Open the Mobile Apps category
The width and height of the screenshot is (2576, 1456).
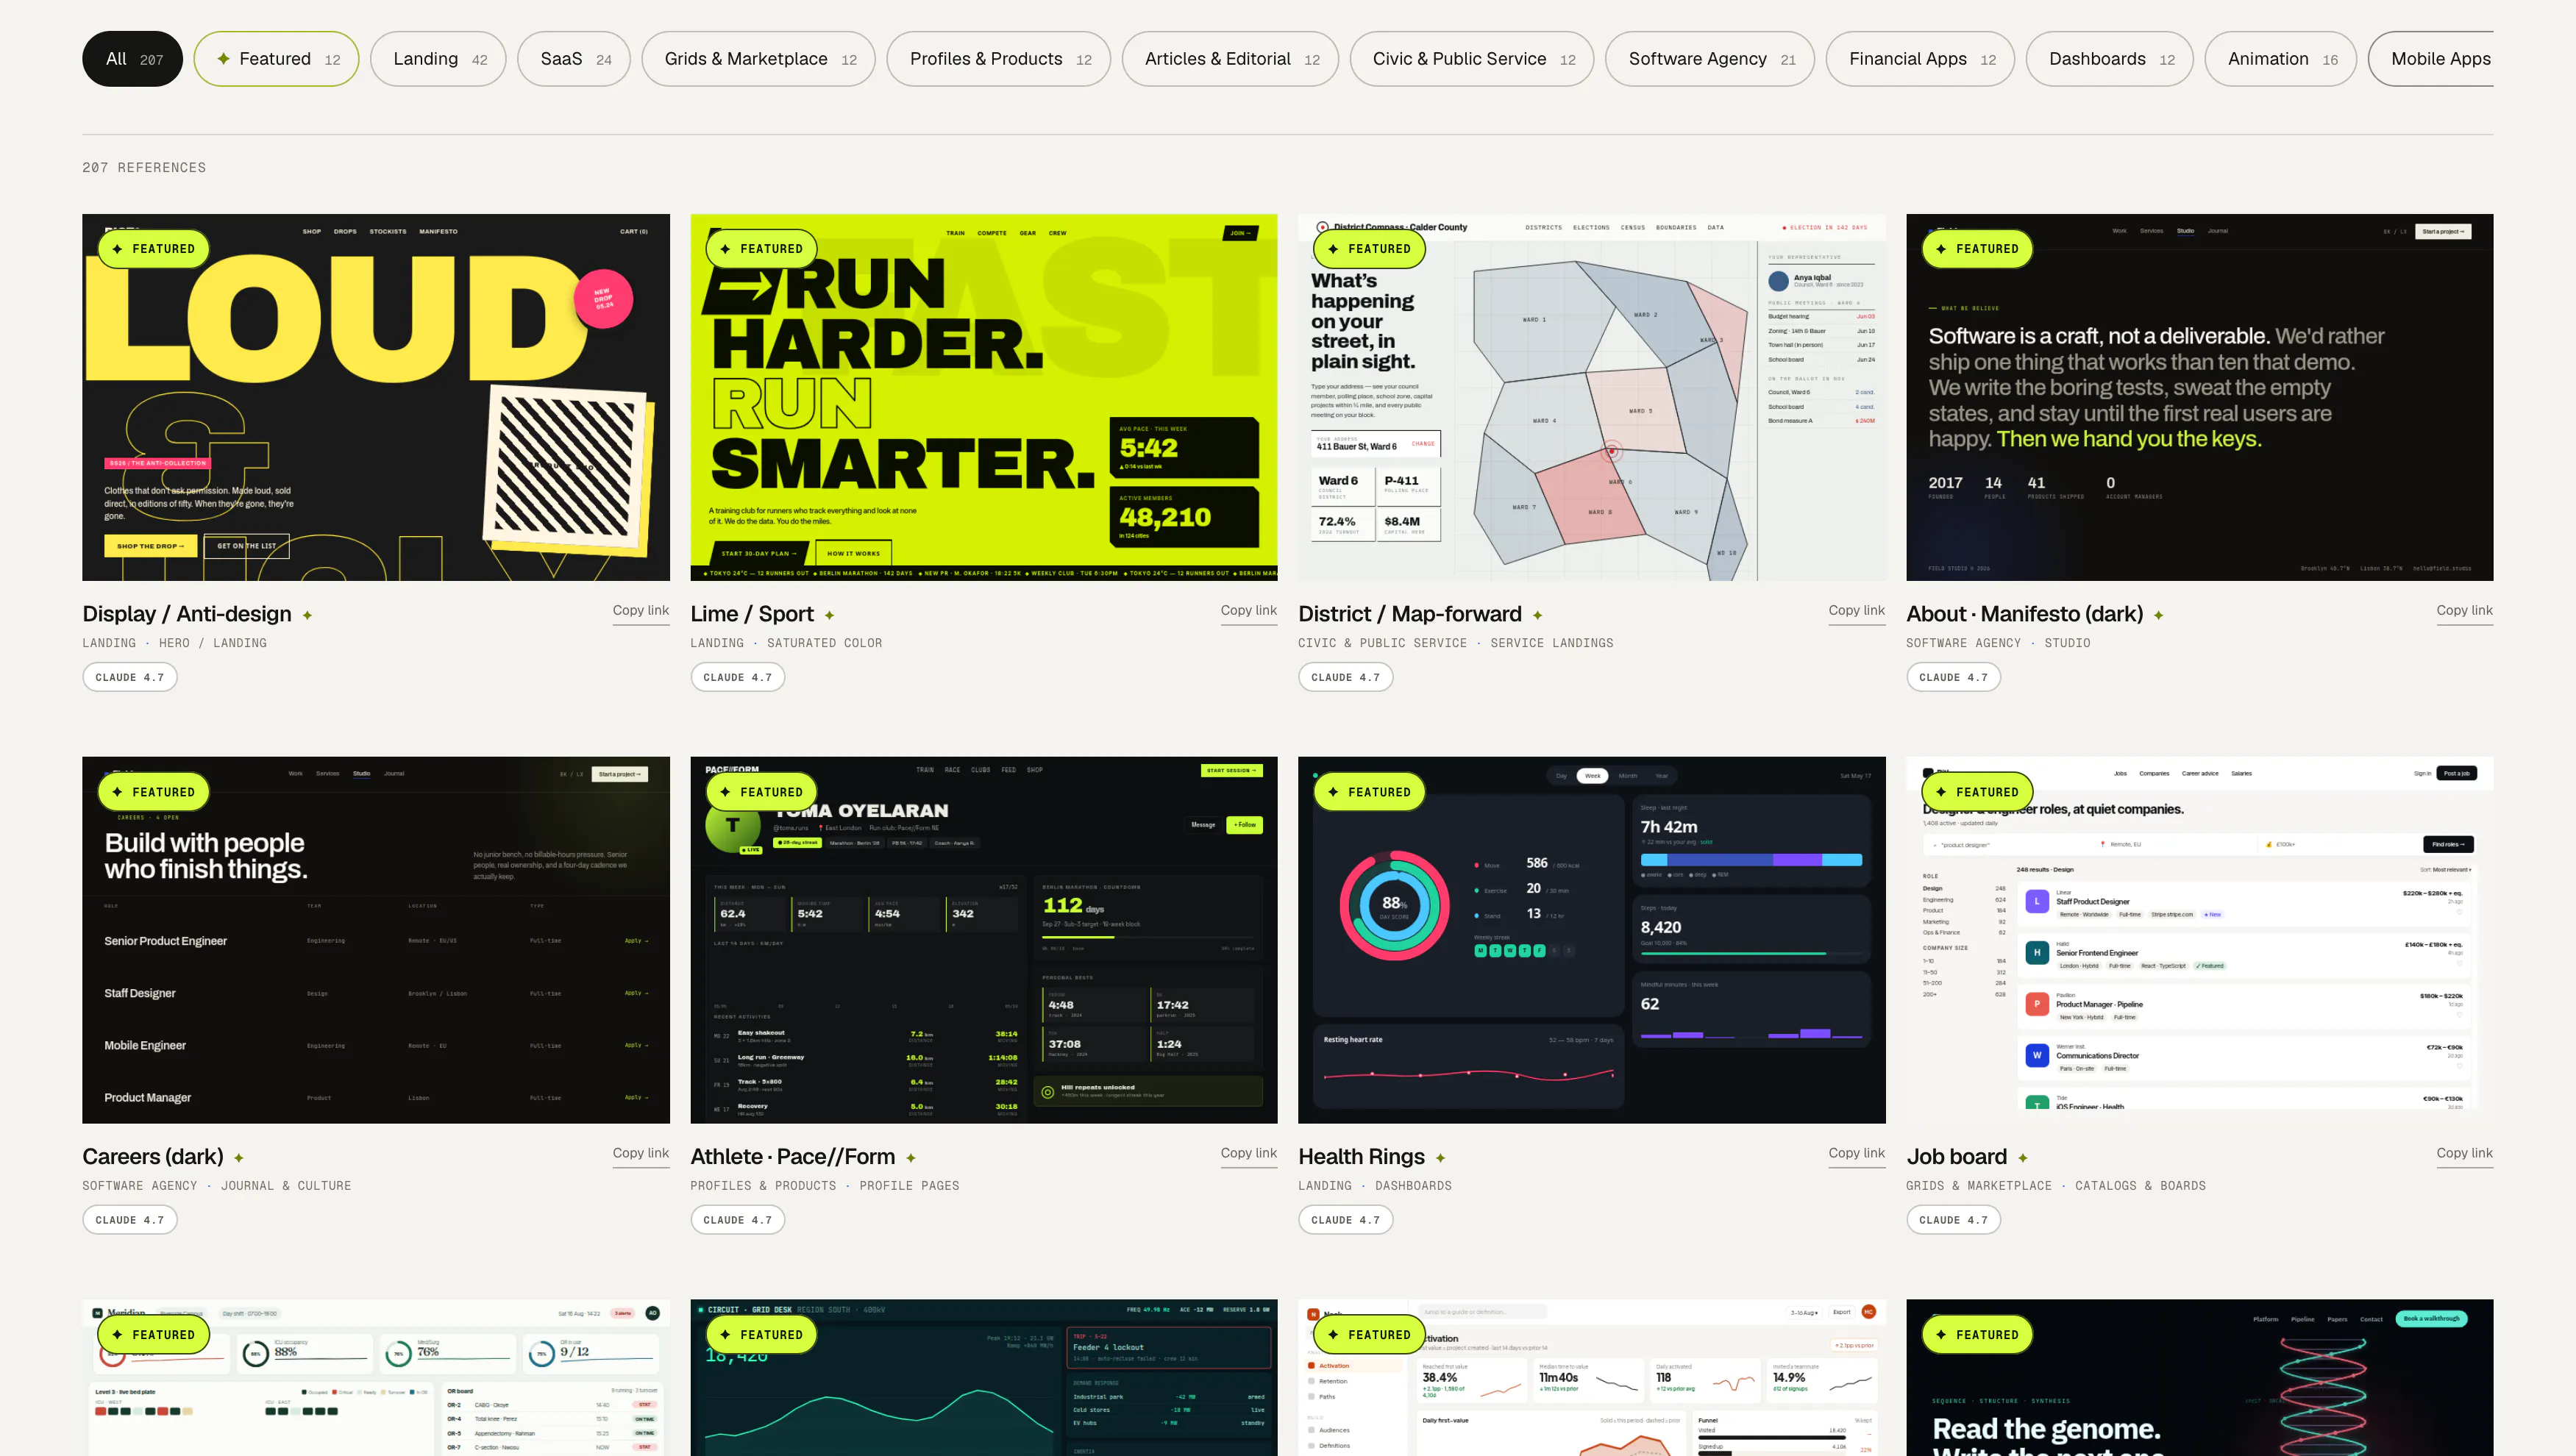tap(2431, 59)
